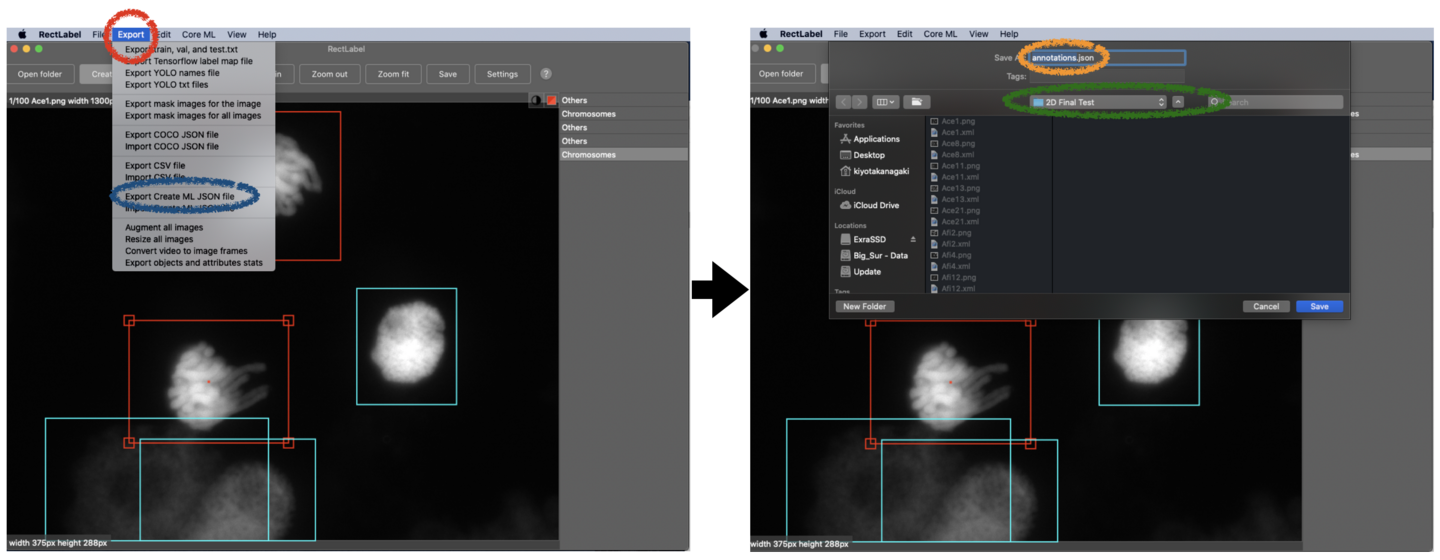The height and width of the screenshot is (560, 1440).
Task: Click Cancel in the save dialog
Action: point(1265,306)
